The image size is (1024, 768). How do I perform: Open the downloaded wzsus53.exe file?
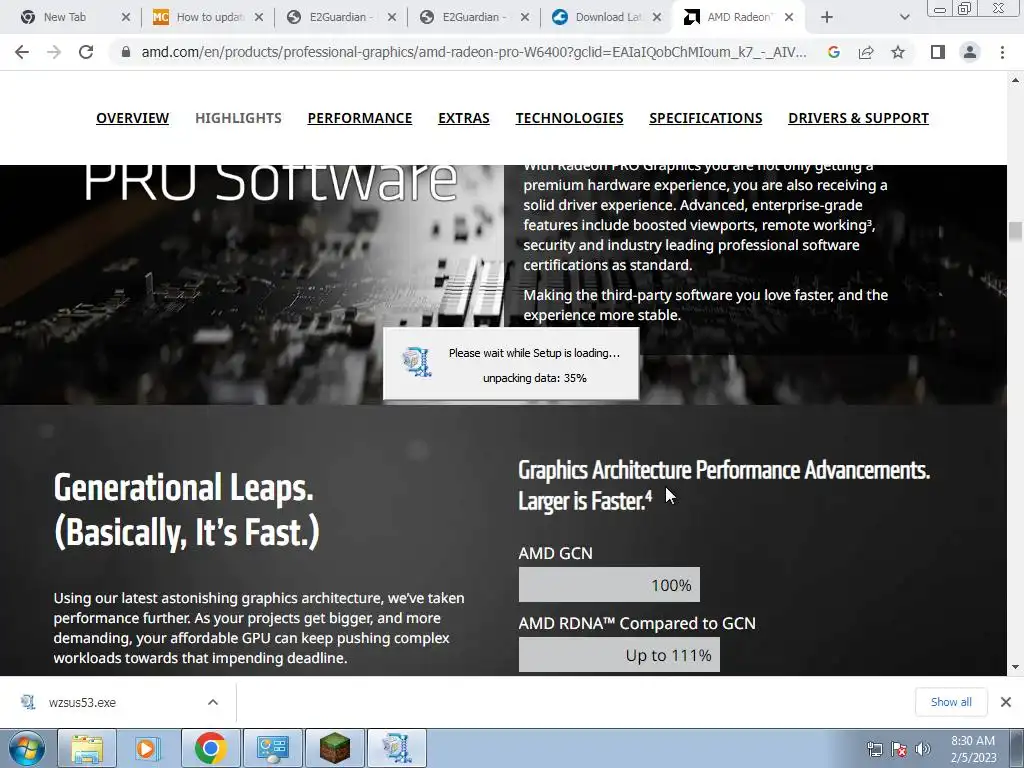coord(82,703)
